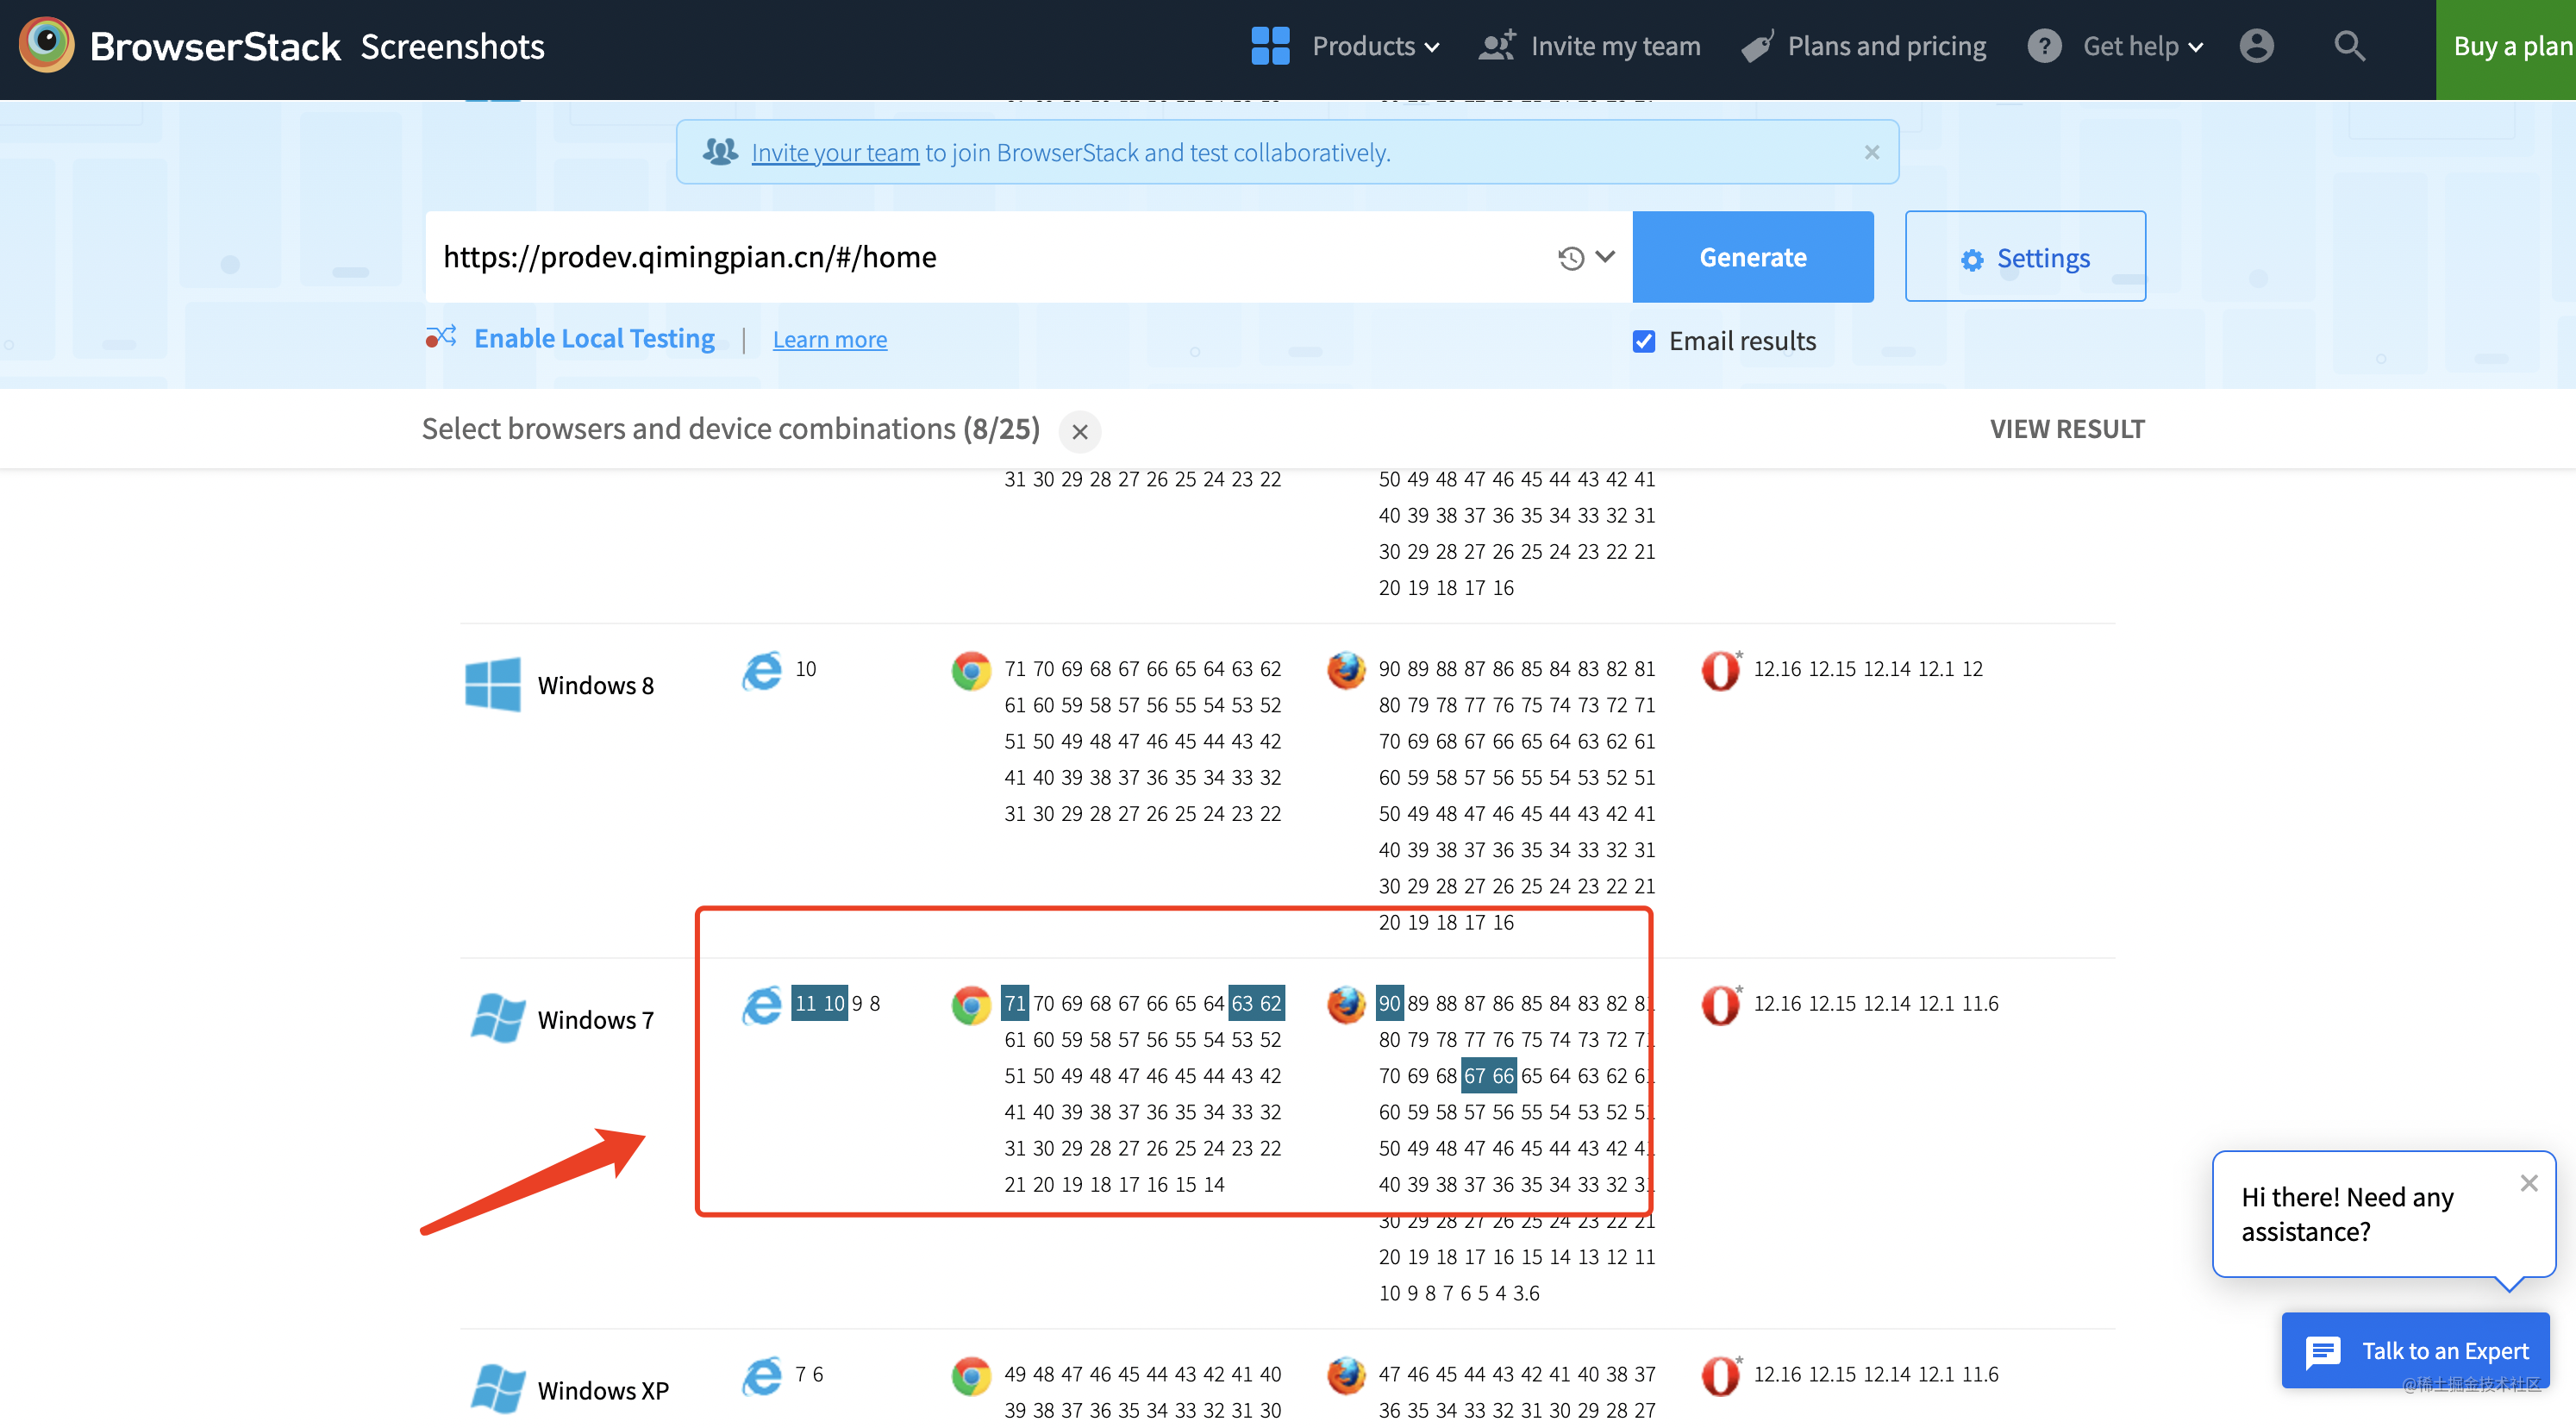Open the Settings button

pos(2024,256)
